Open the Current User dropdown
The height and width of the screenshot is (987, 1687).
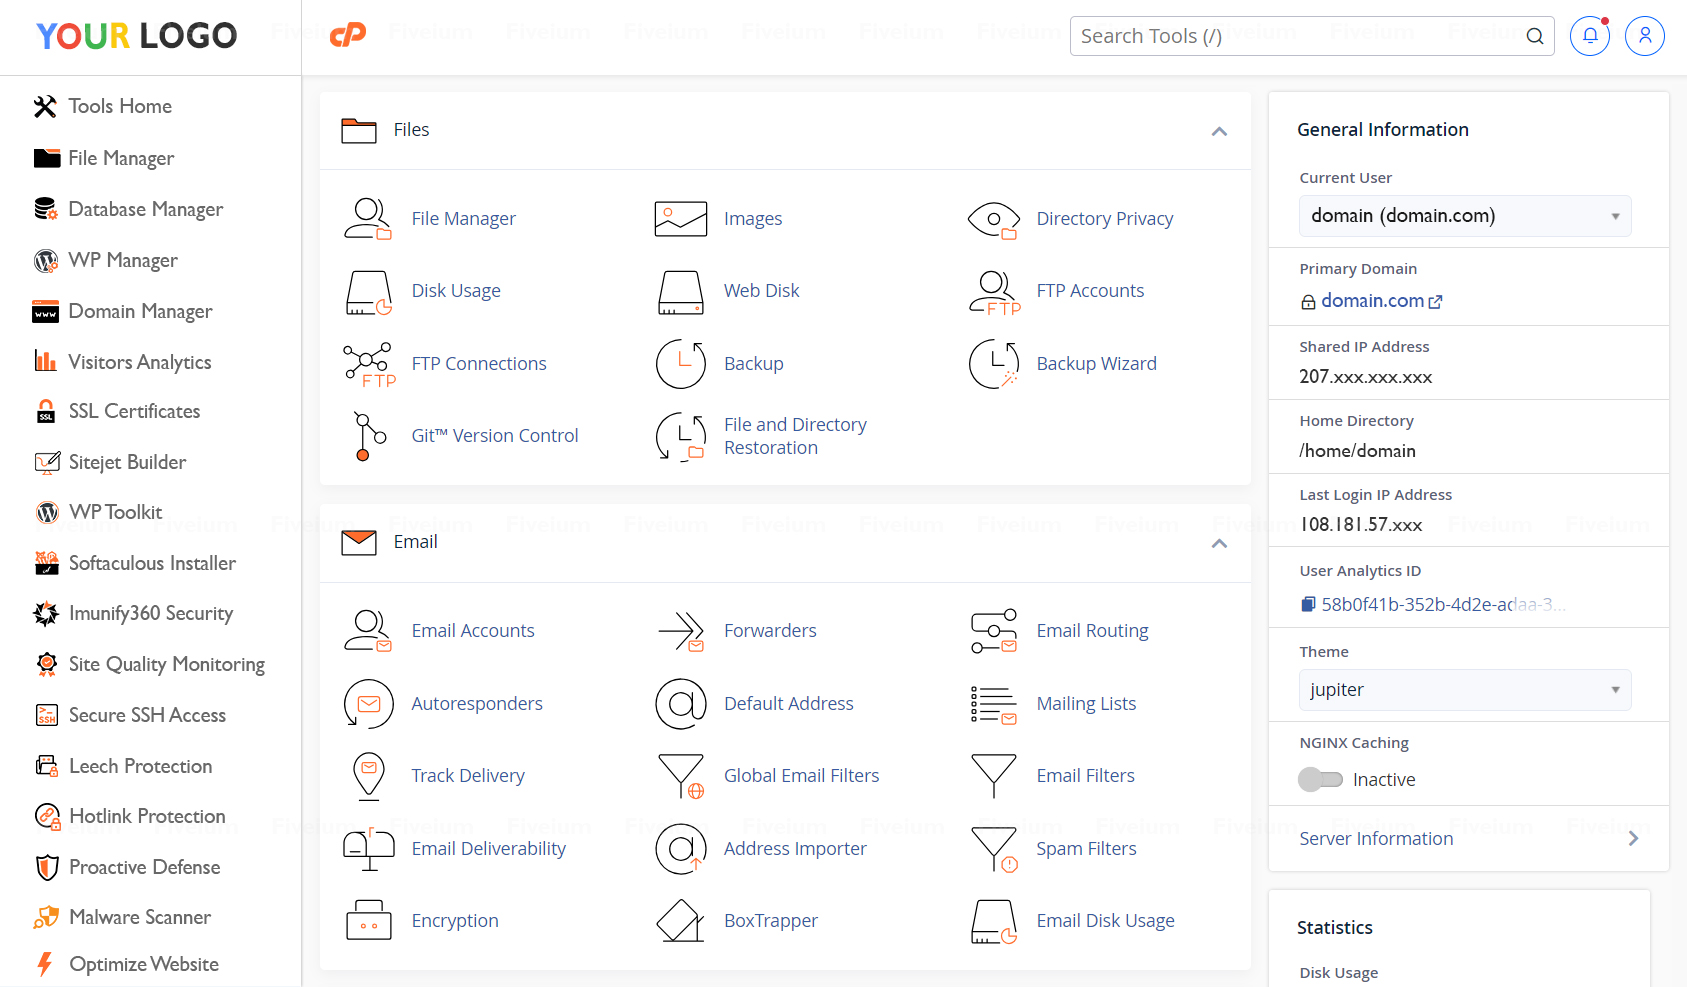[1464, 215]
